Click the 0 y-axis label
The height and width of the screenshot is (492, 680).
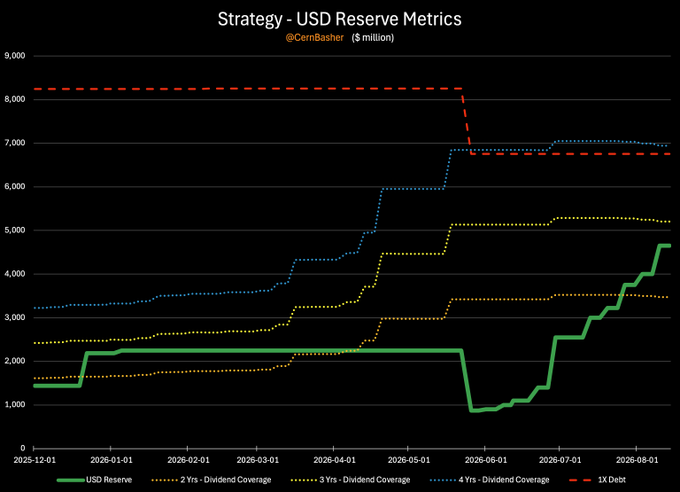coord(23,448)
